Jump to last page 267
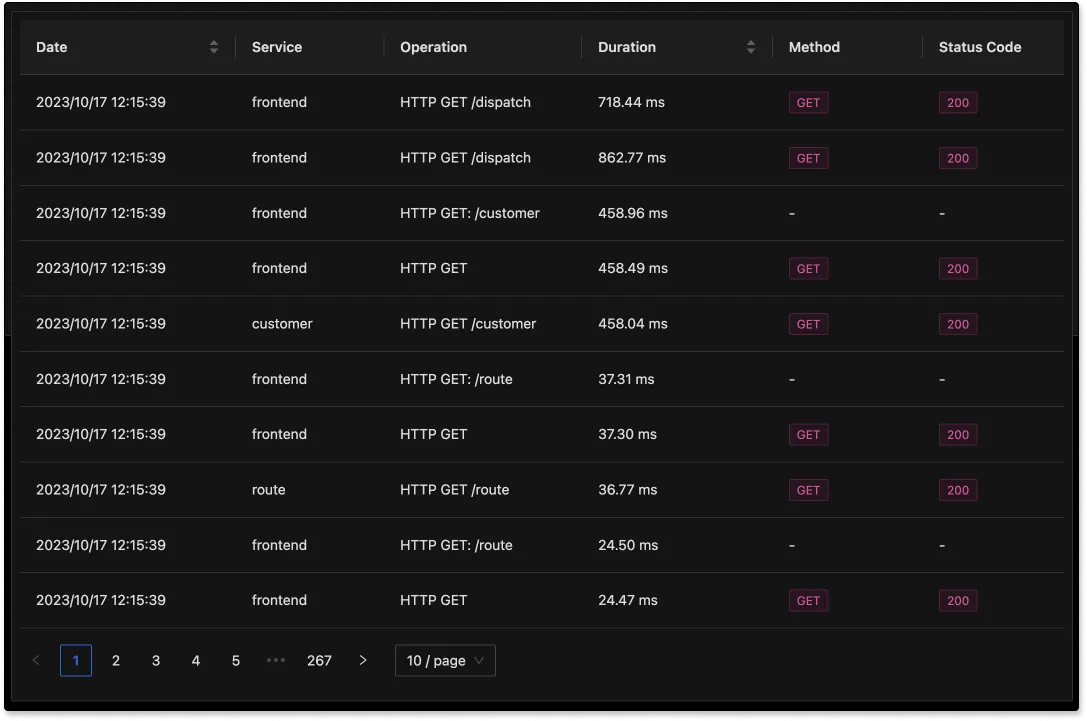Image resolution: width=1087 pixels, height=721 pixels. 319,661
